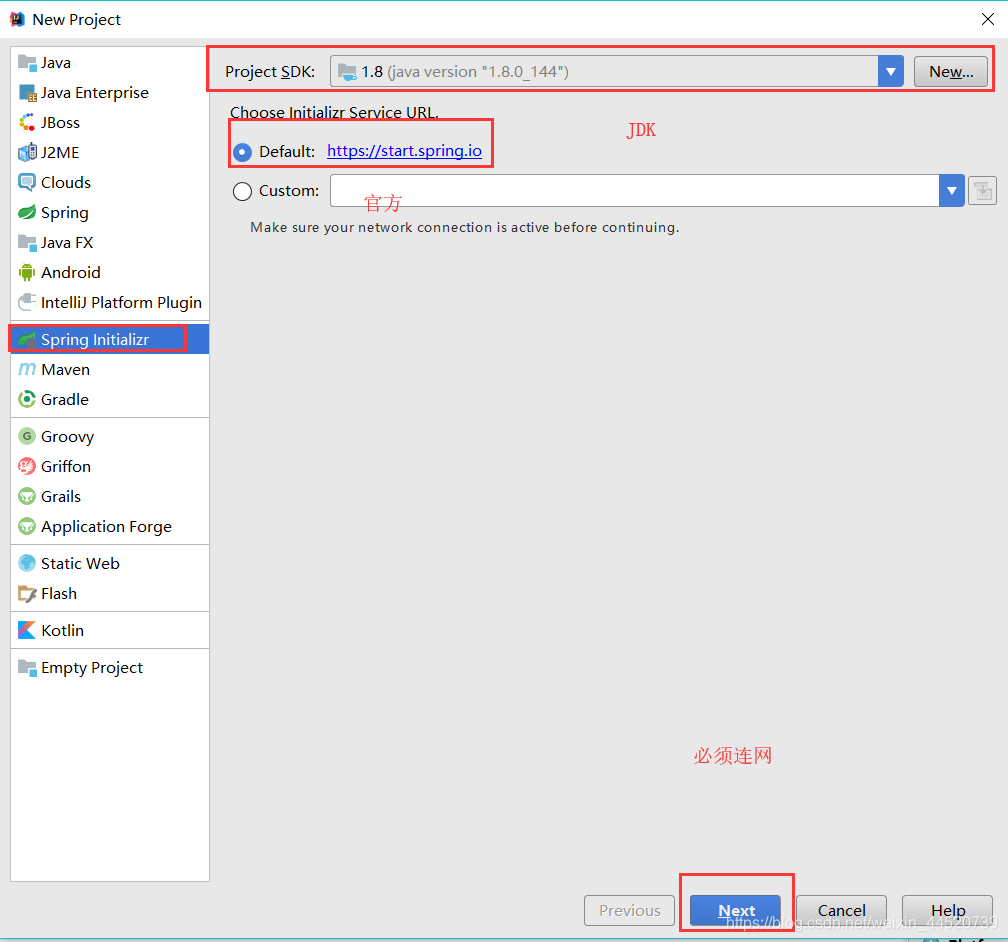Select the JBoss label

(60, 123)
